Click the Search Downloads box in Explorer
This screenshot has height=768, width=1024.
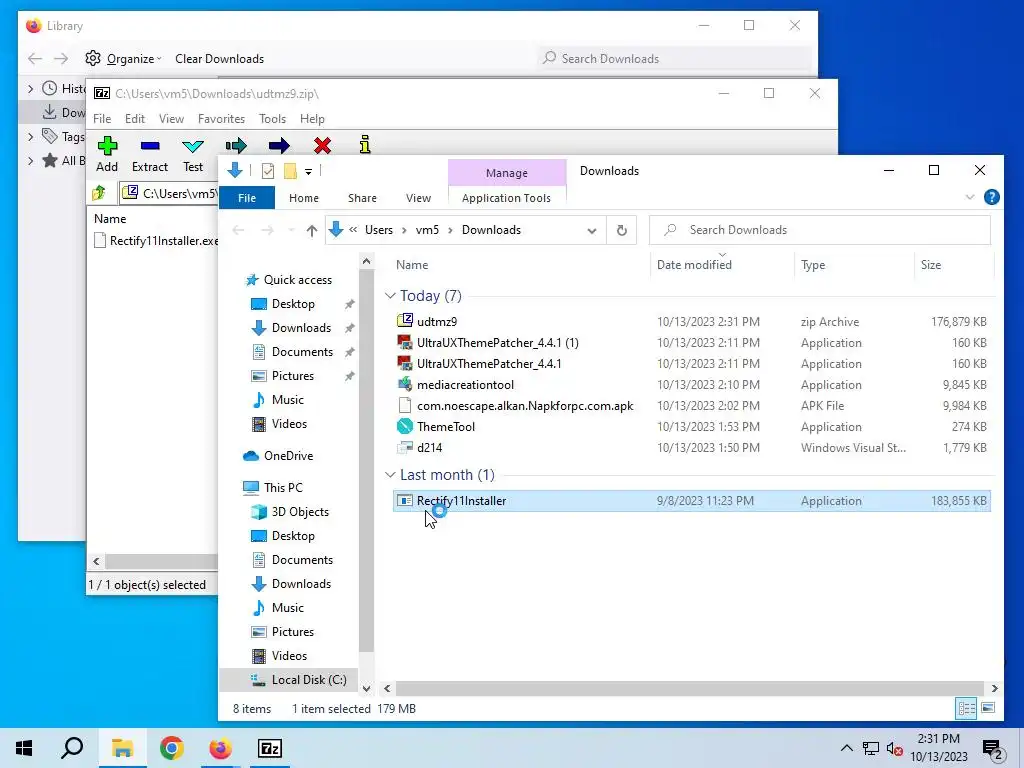pos(820,230)
